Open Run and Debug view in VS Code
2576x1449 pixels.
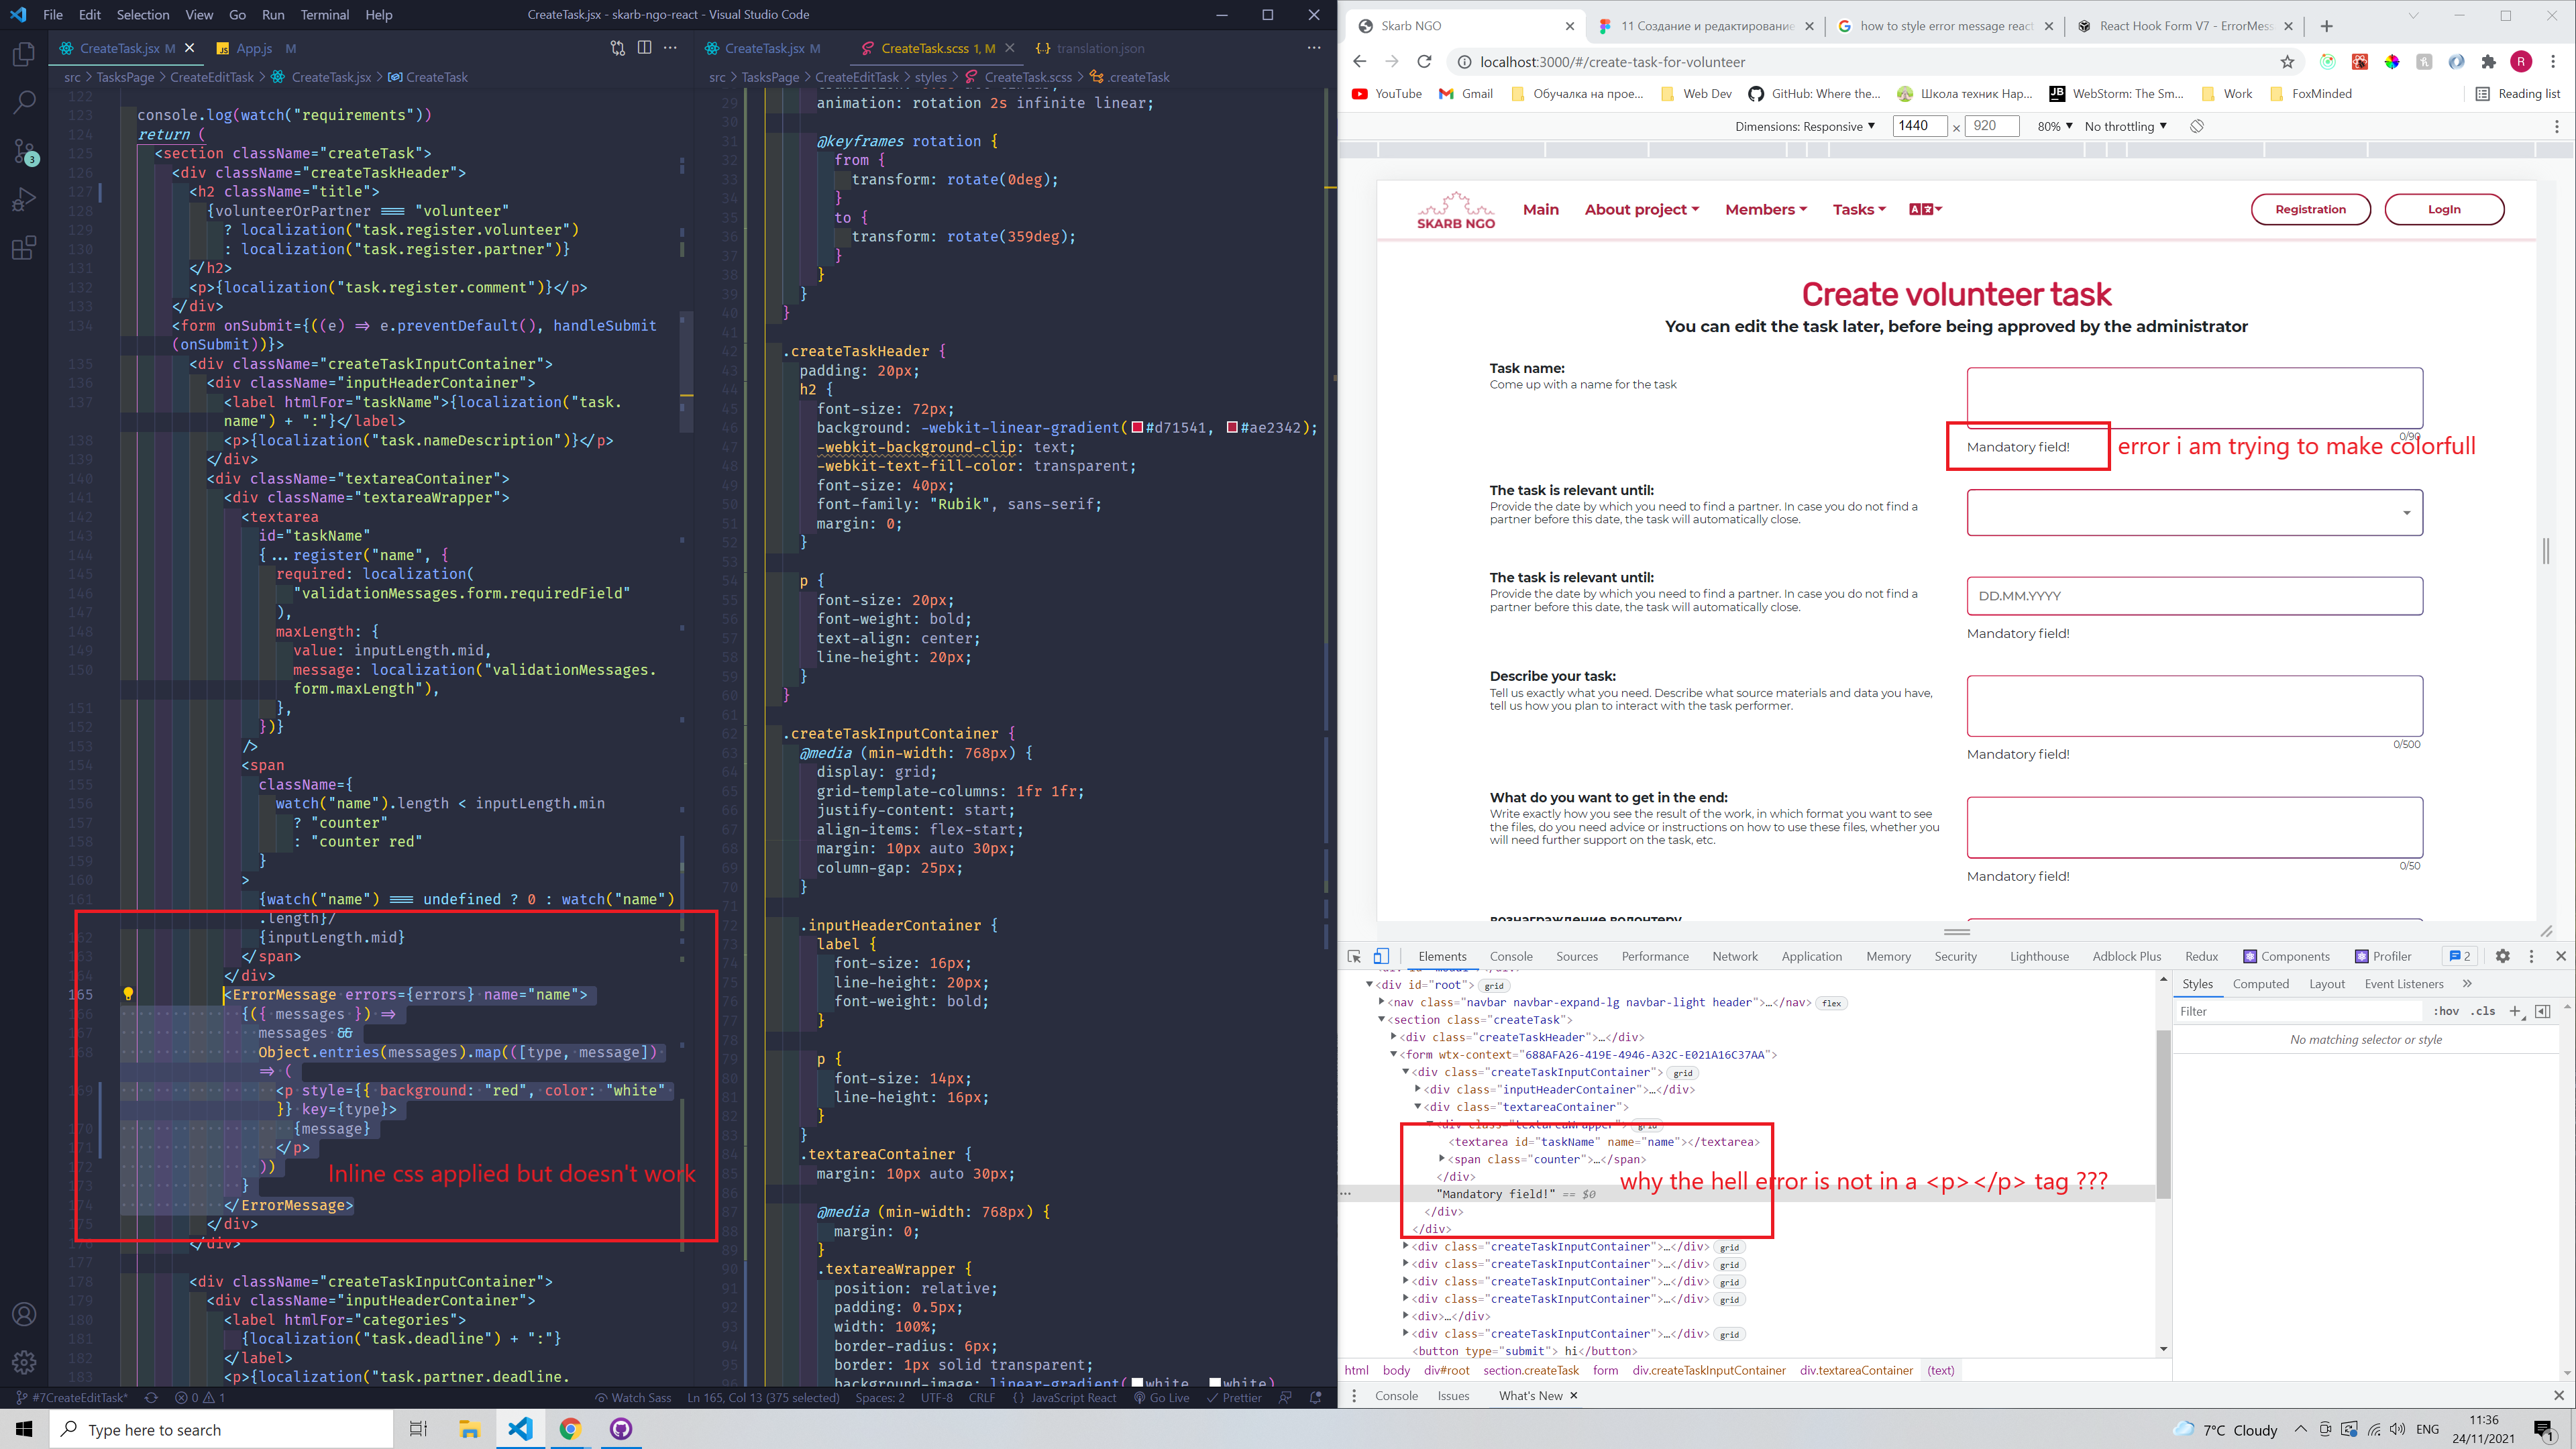24,199
